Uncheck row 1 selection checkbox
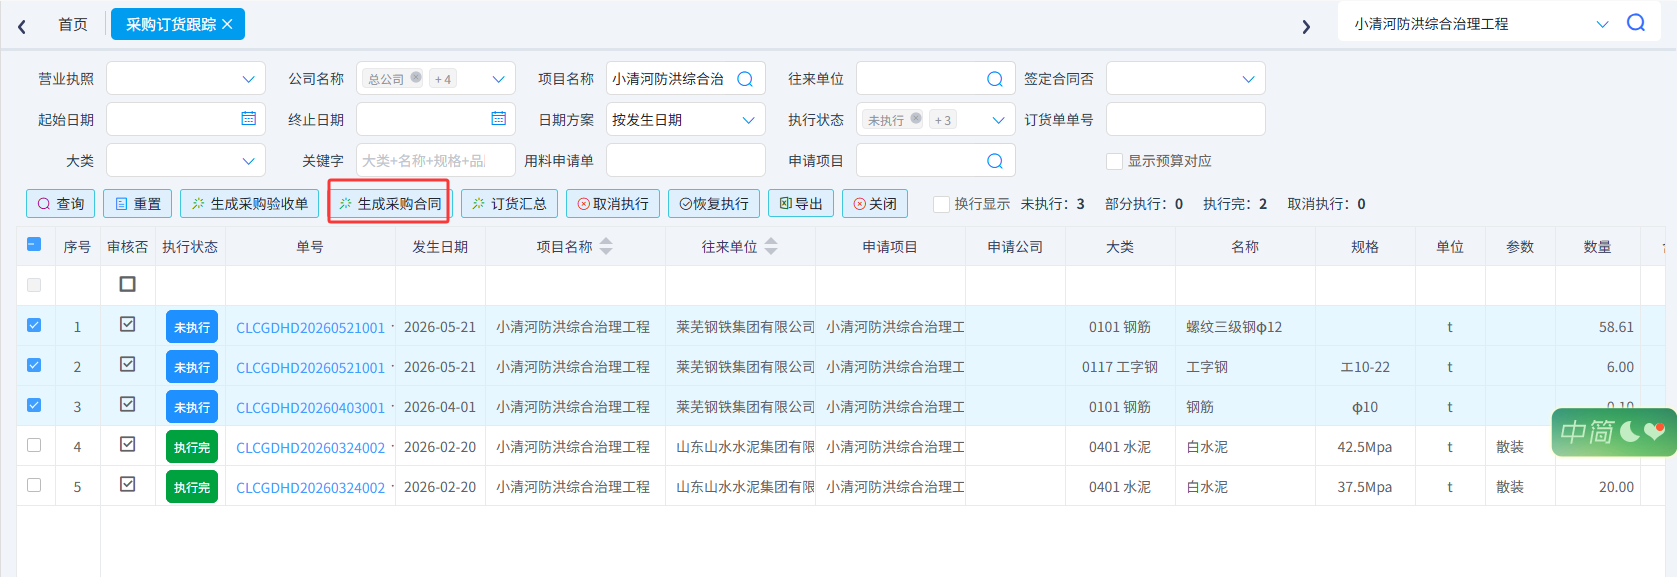Screen dimensions: 1677x577 tap(34, 325)
